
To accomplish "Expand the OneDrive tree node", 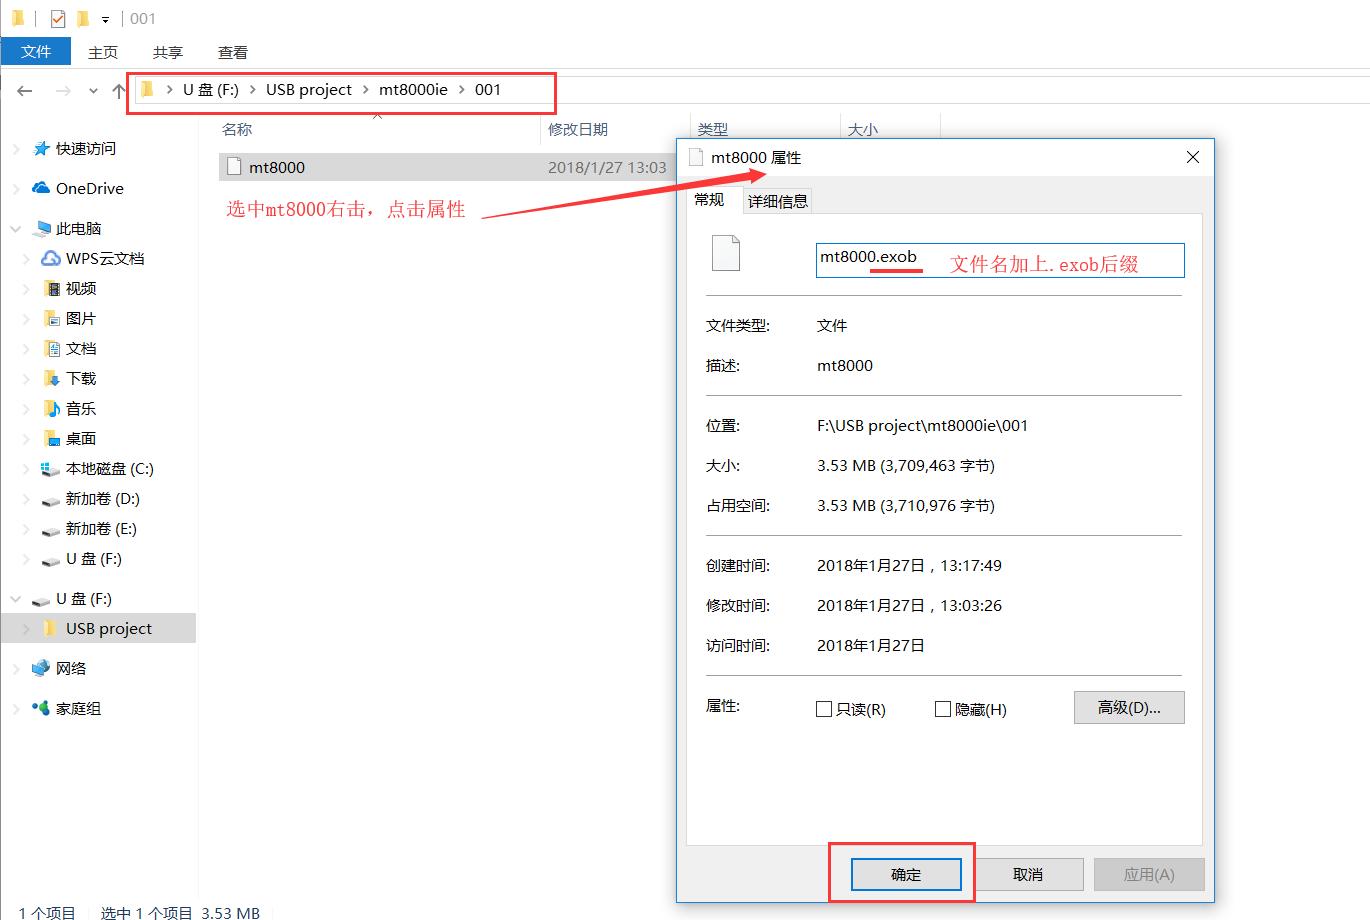I will click(x=16, y=188).
